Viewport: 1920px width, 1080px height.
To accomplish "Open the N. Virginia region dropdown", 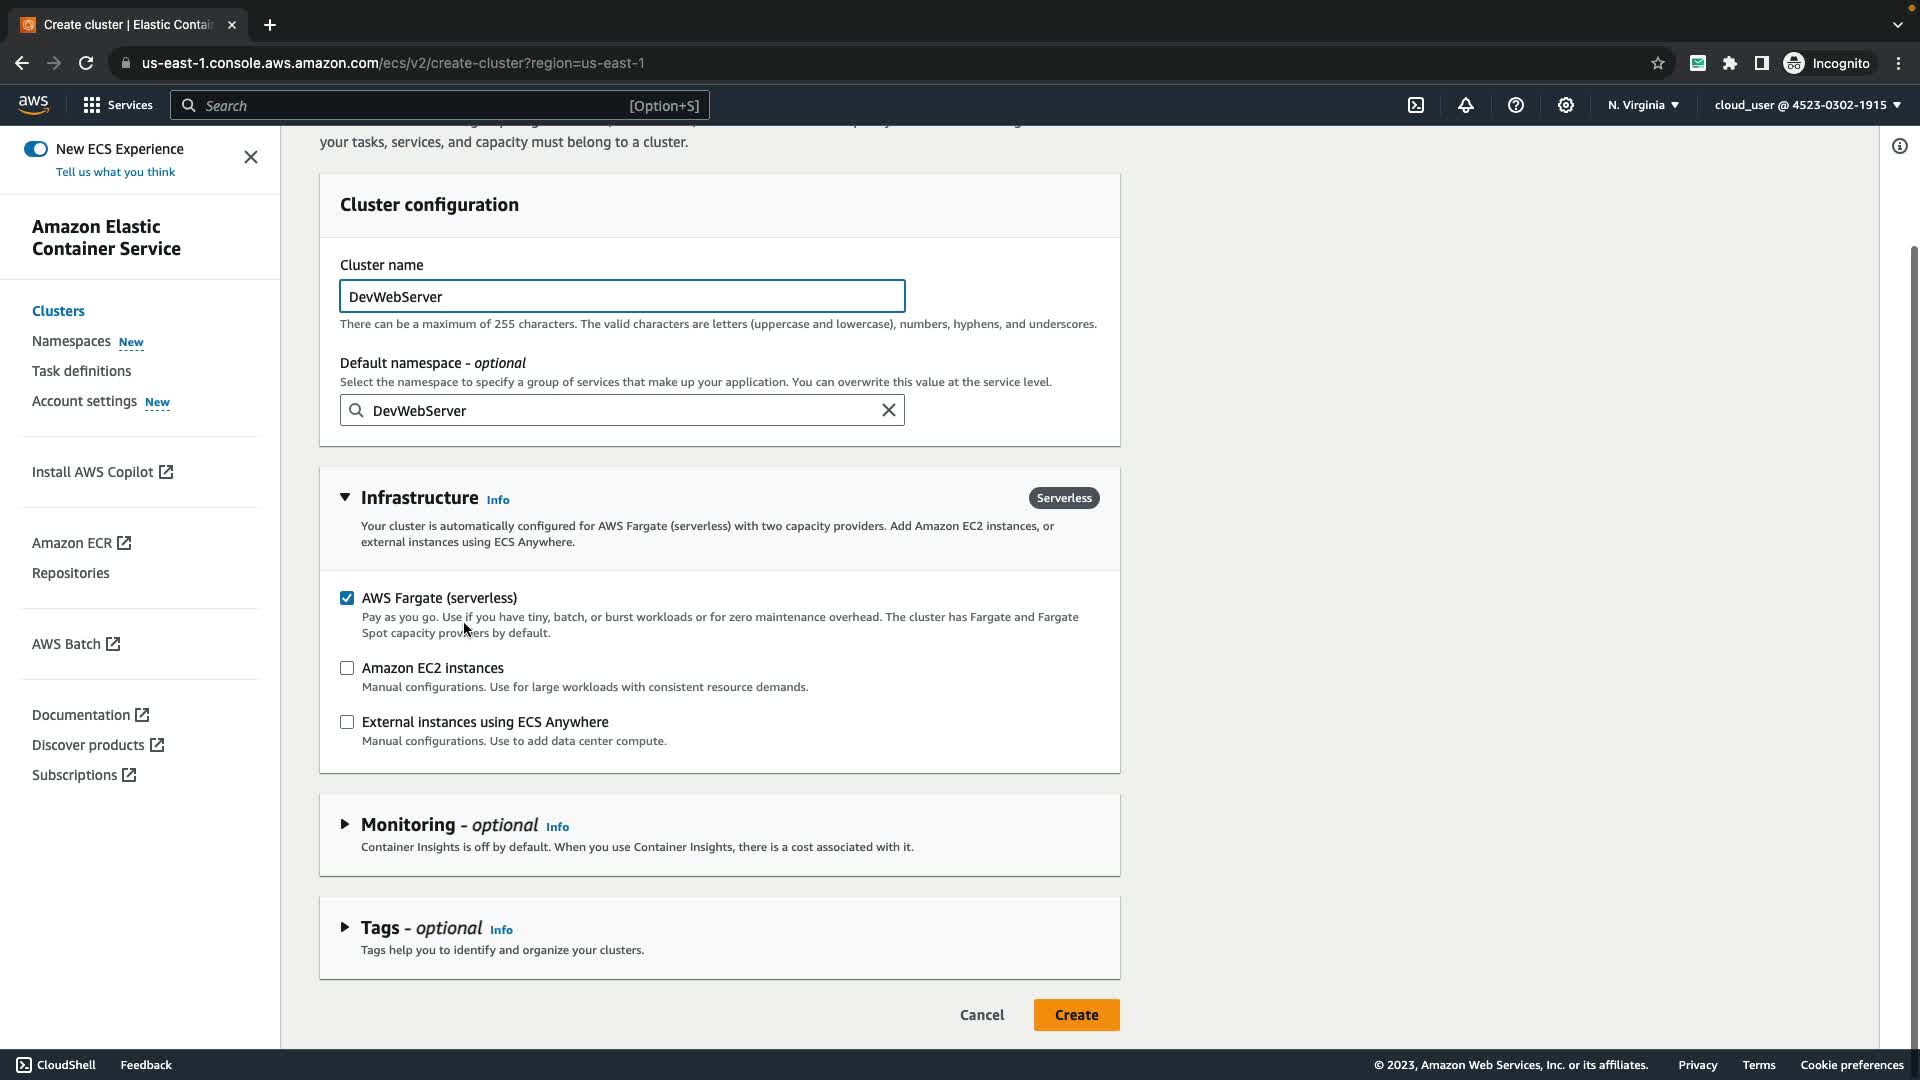I will pos(1643,105).
